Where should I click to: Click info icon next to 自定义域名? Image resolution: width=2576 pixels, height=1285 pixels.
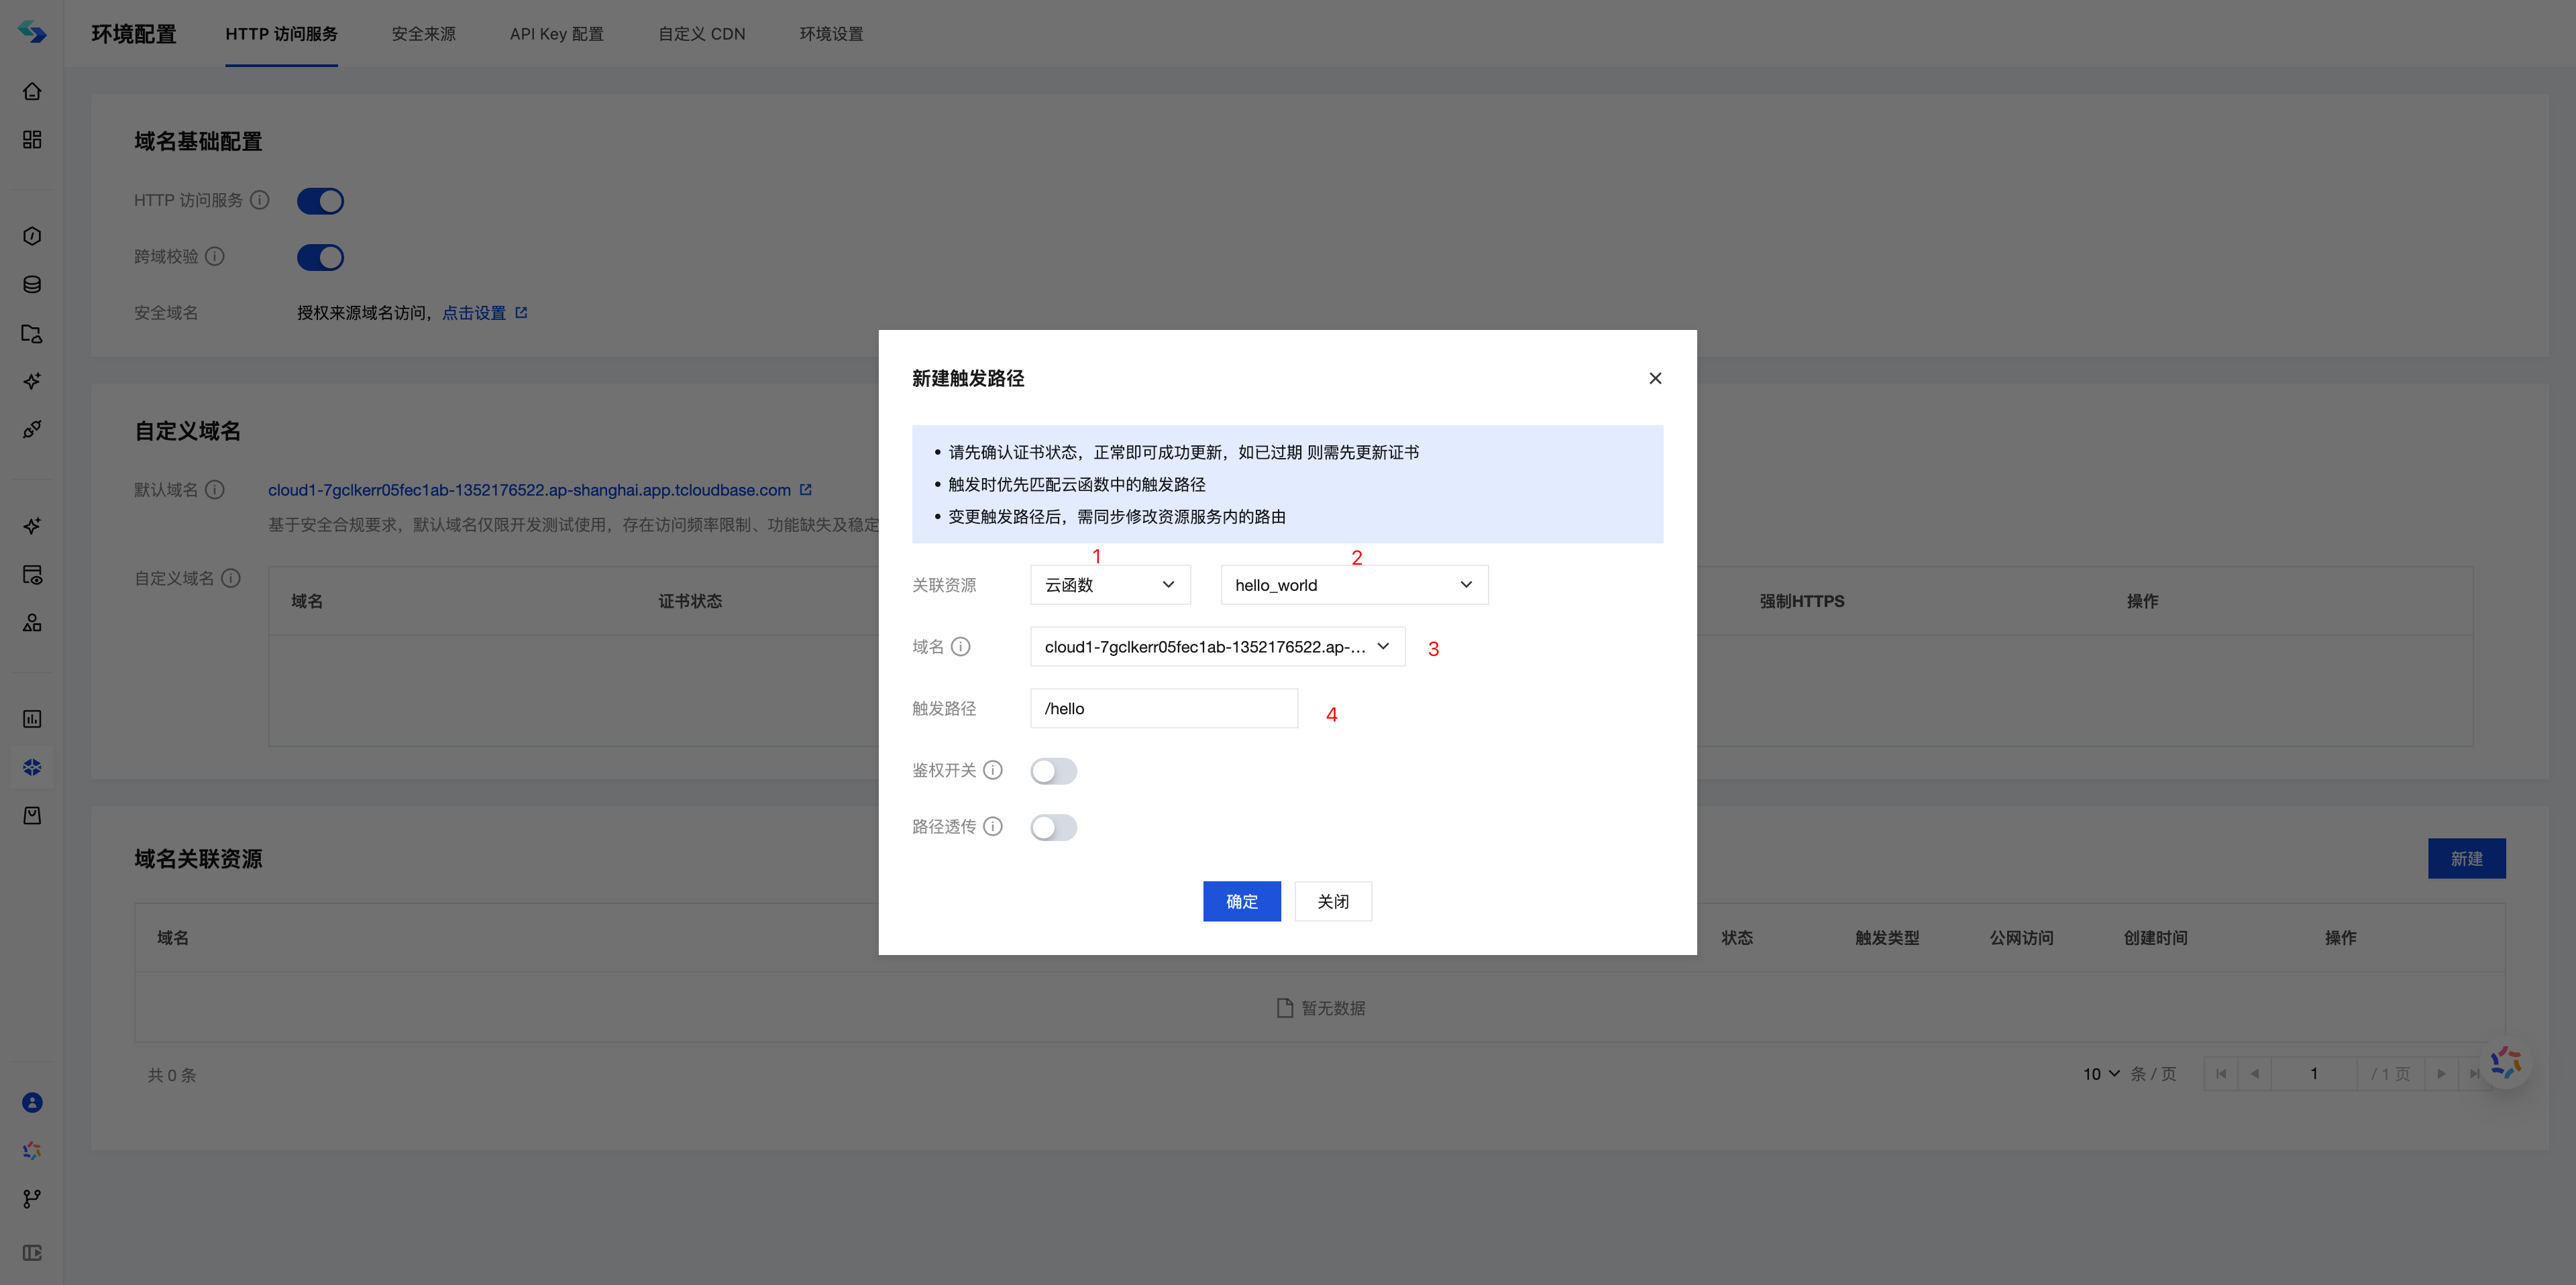(x=231, y=578)
